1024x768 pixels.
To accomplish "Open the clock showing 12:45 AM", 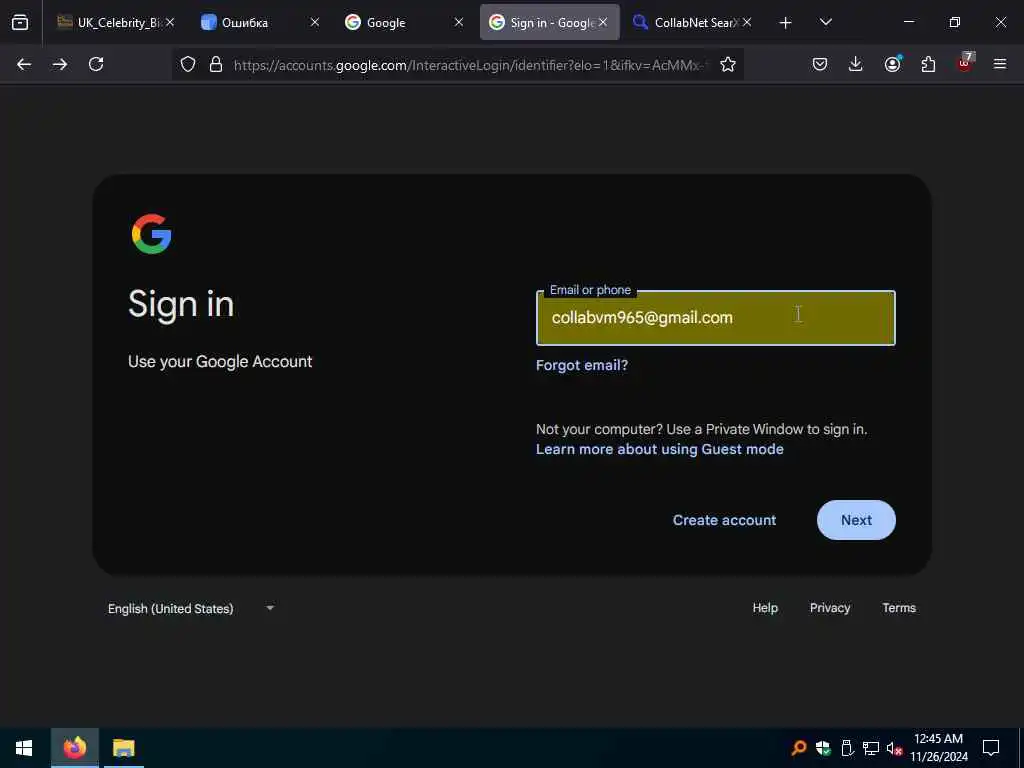I will 939,748.
